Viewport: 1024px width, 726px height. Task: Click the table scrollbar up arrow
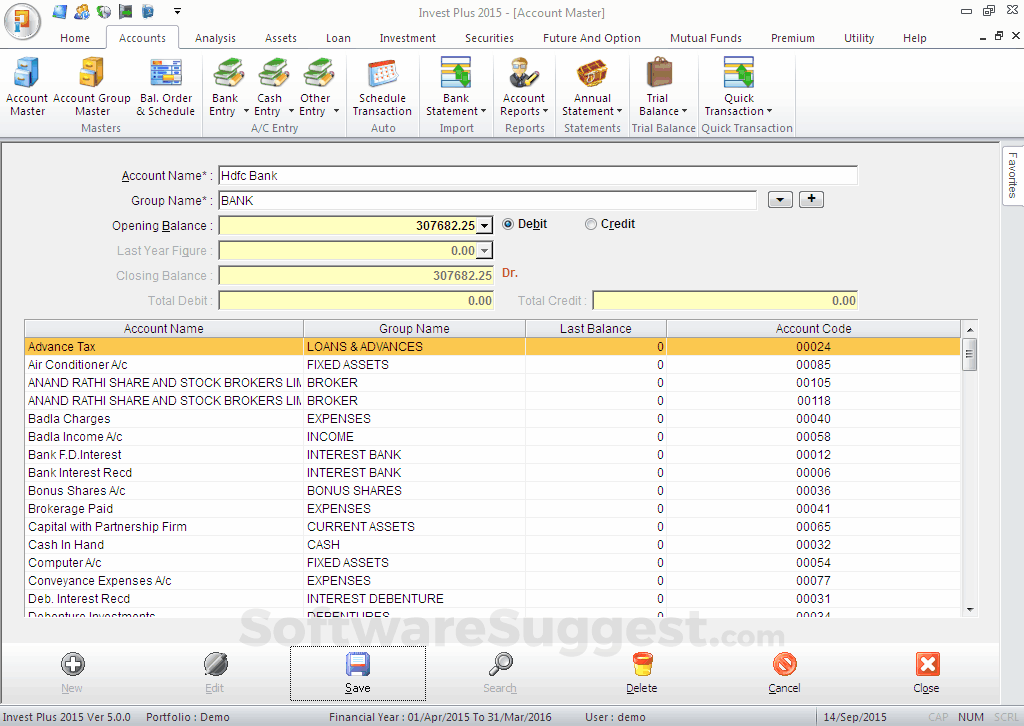pyautogui.click(x=970, y=330)
